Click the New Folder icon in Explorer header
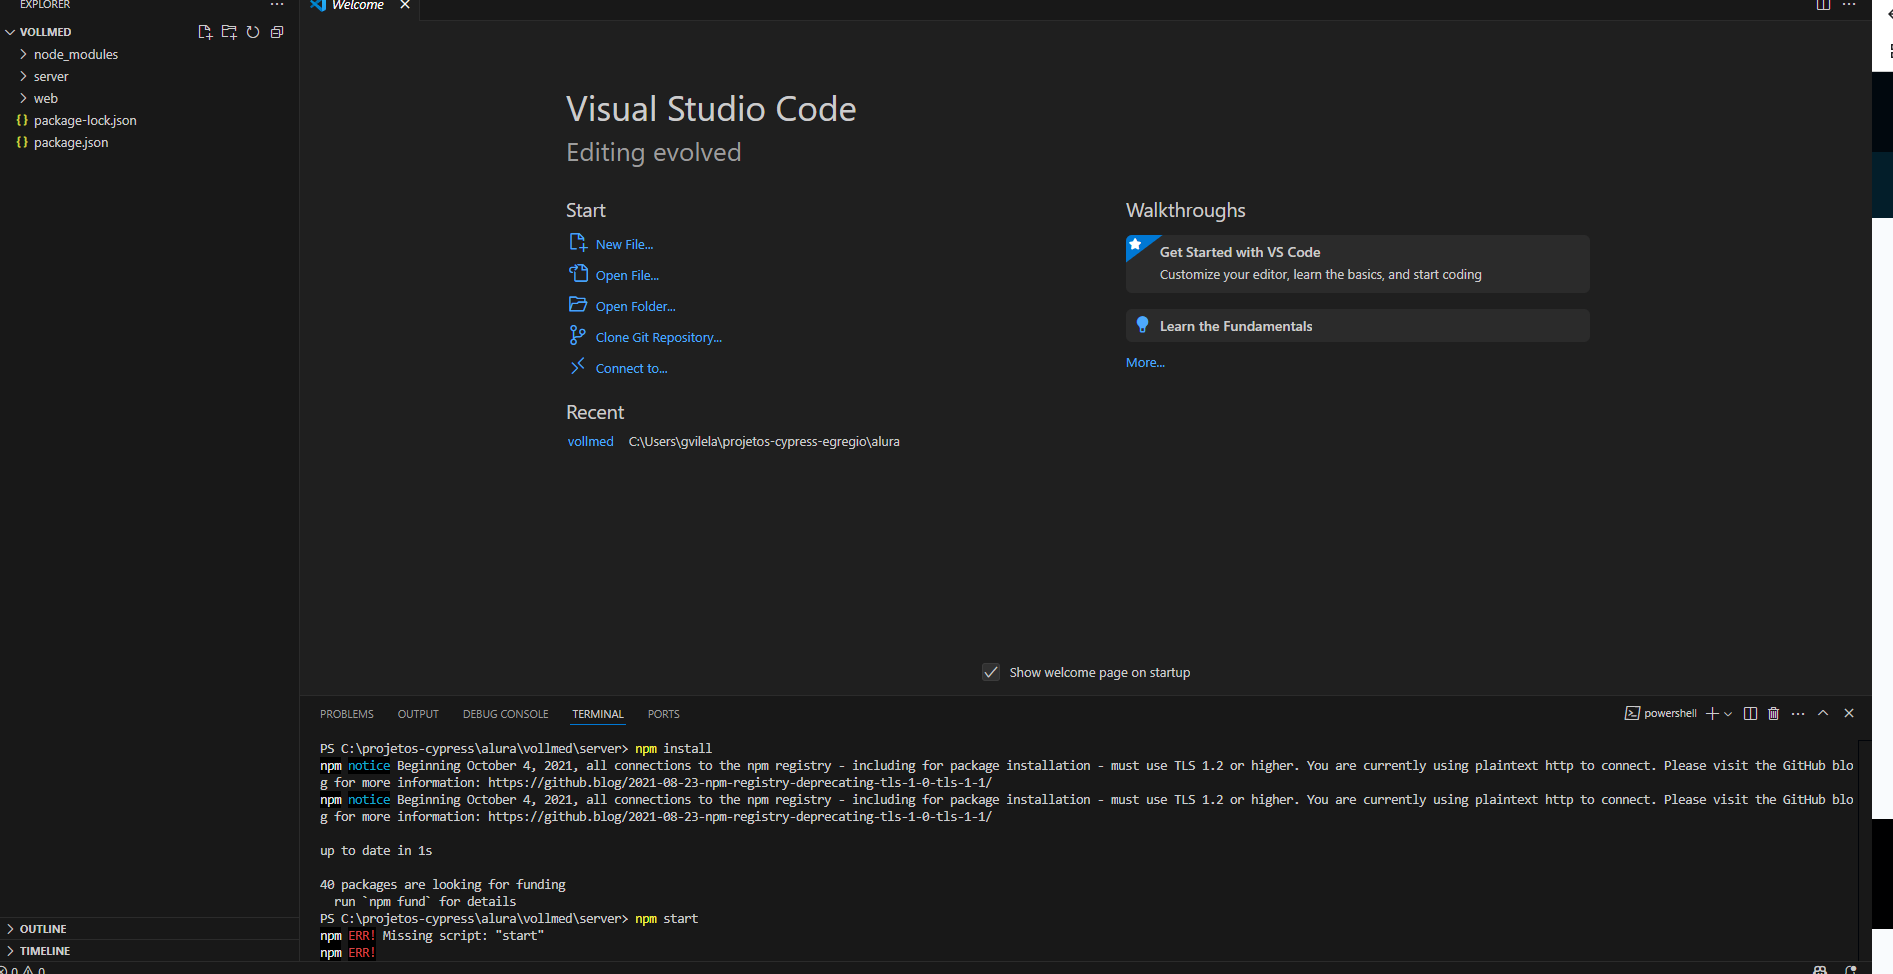 pos(229,32)
